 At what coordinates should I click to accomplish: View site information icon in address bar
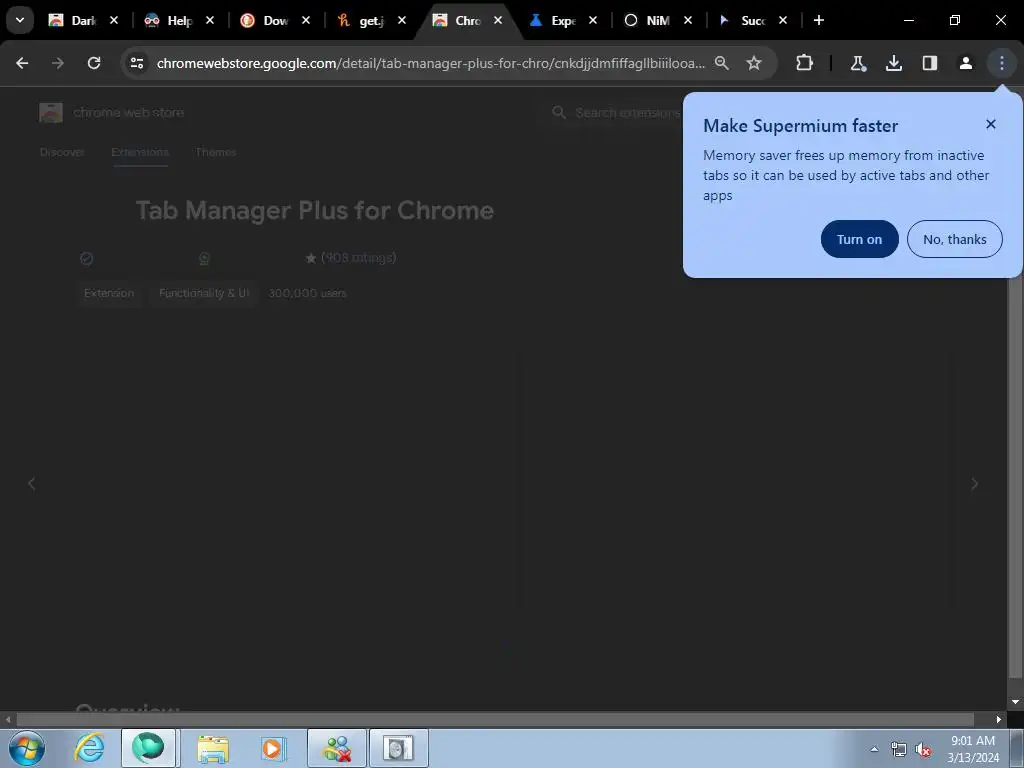pyautogui.click(x=136, y=63)
